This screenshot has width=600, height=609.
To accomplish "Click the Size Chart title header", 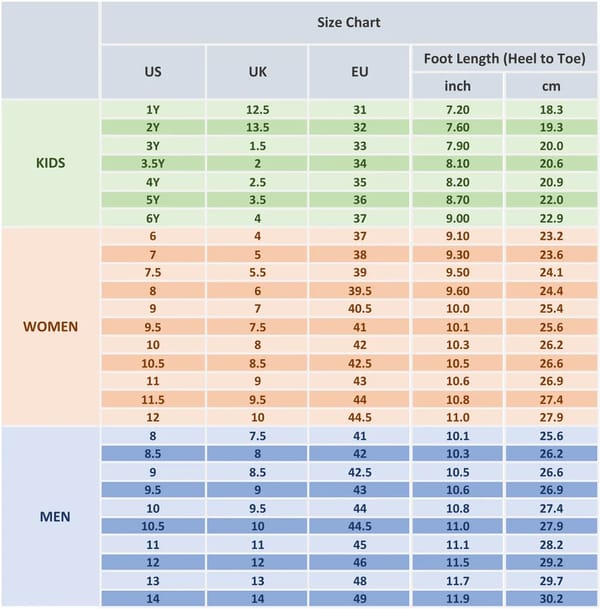I will (349, 22).
